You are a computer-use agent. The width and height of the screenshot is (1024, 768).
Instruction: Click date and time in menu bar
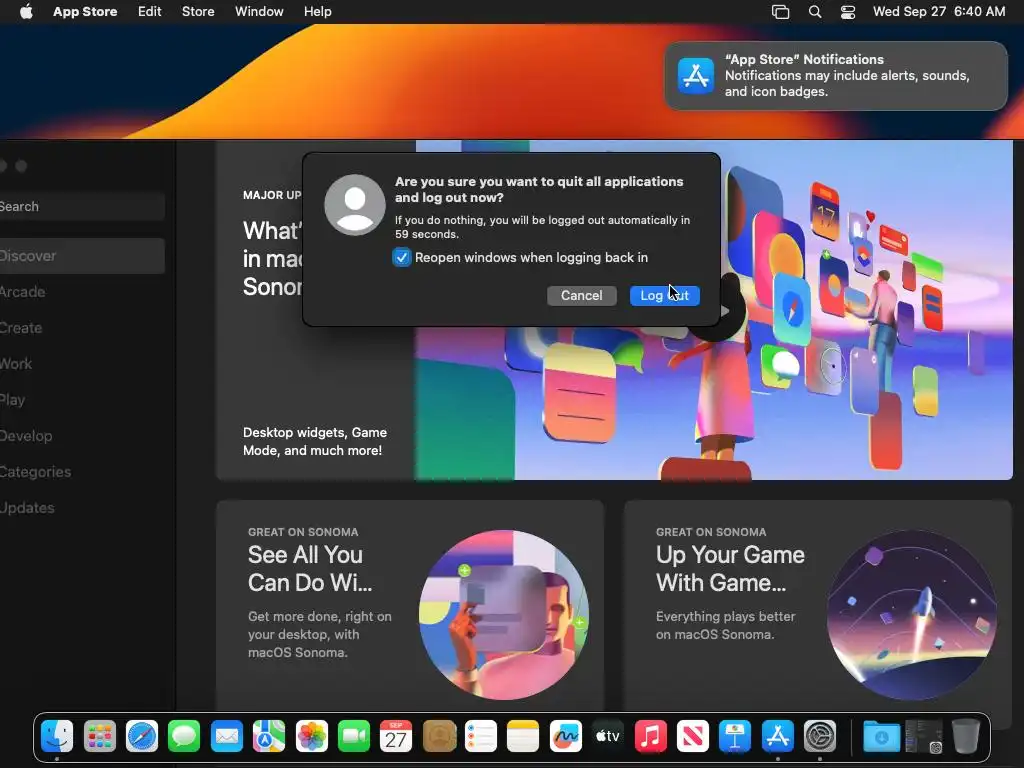click(x=939, y=12)
